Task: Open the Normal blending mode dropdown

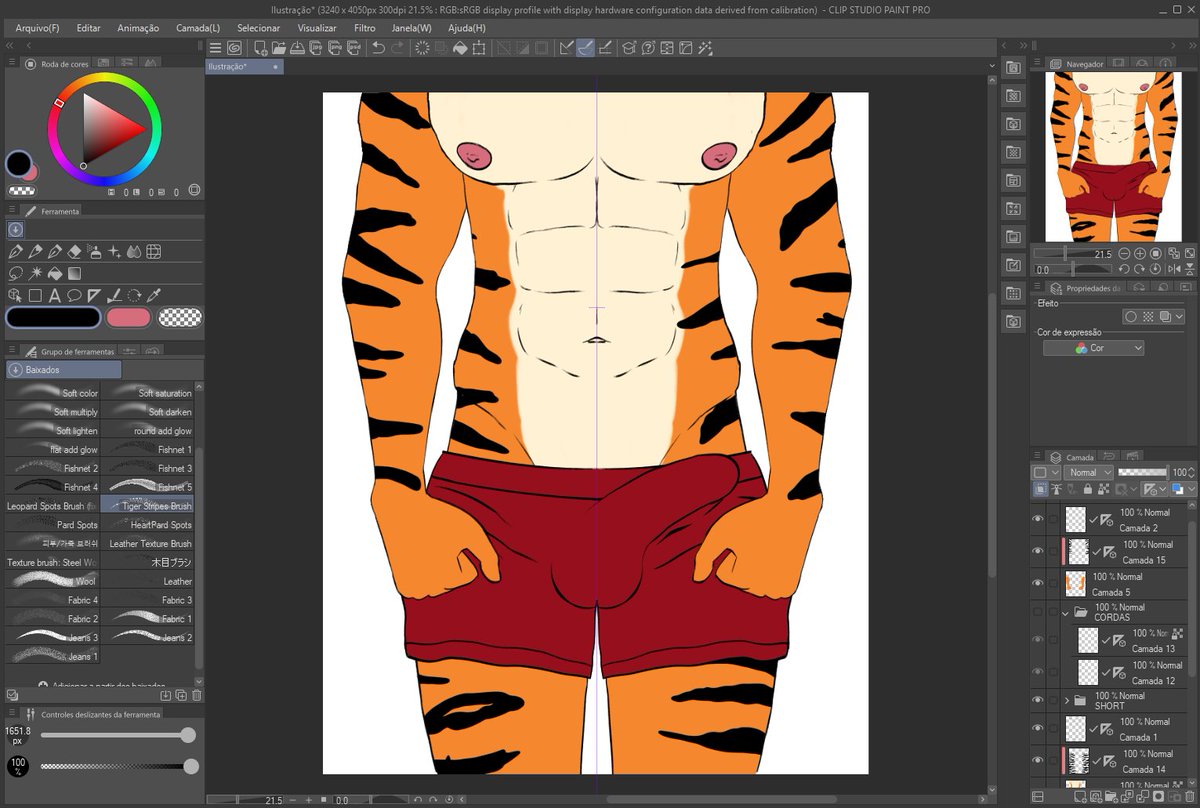Action: pyautogui.click(x=1089, y=472)
